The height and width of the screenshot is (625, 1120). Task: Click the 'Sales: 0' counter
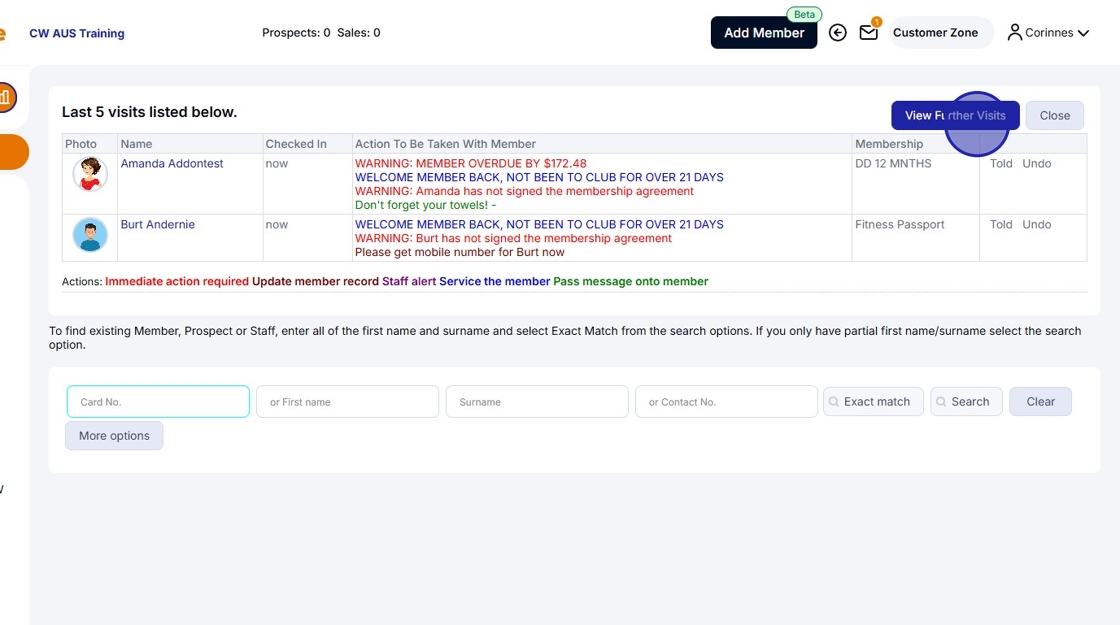[359, 33]
